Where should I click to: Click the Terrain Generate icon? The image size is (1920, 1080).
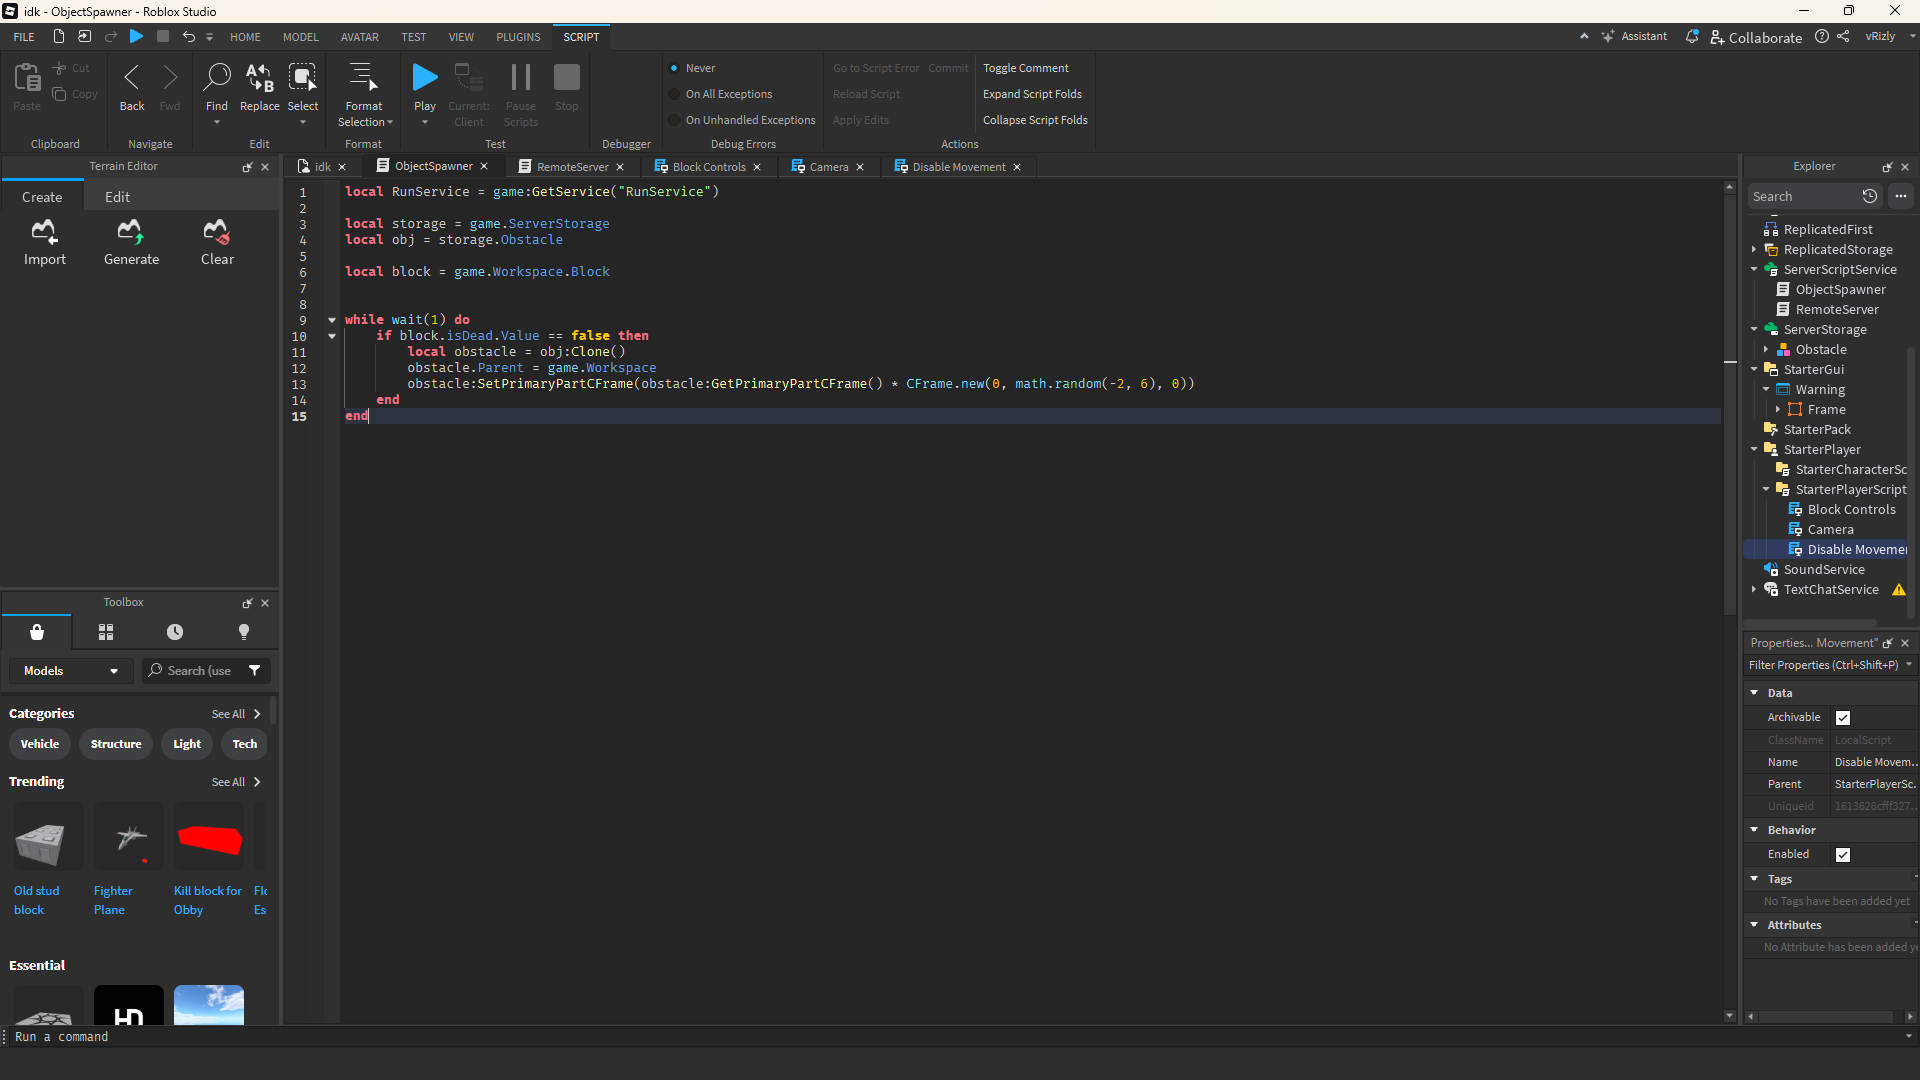point(131,232)
